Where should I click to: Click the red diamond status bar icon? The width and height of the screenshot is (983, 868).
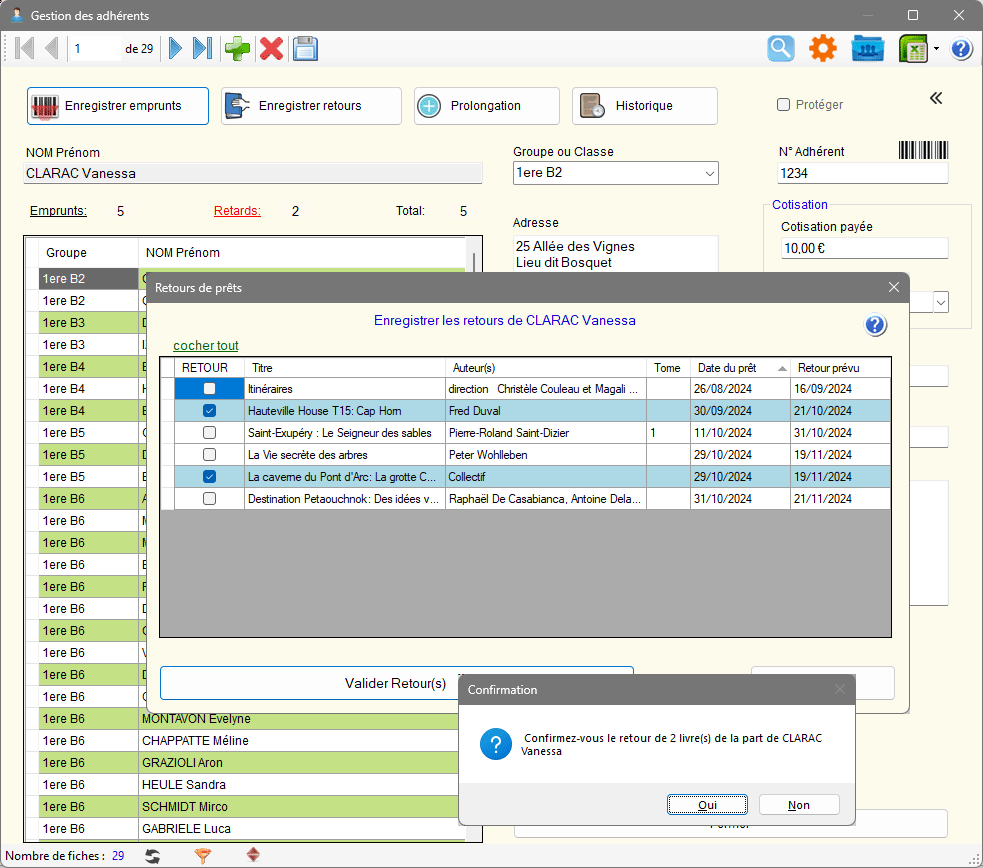tap(253, 855)
